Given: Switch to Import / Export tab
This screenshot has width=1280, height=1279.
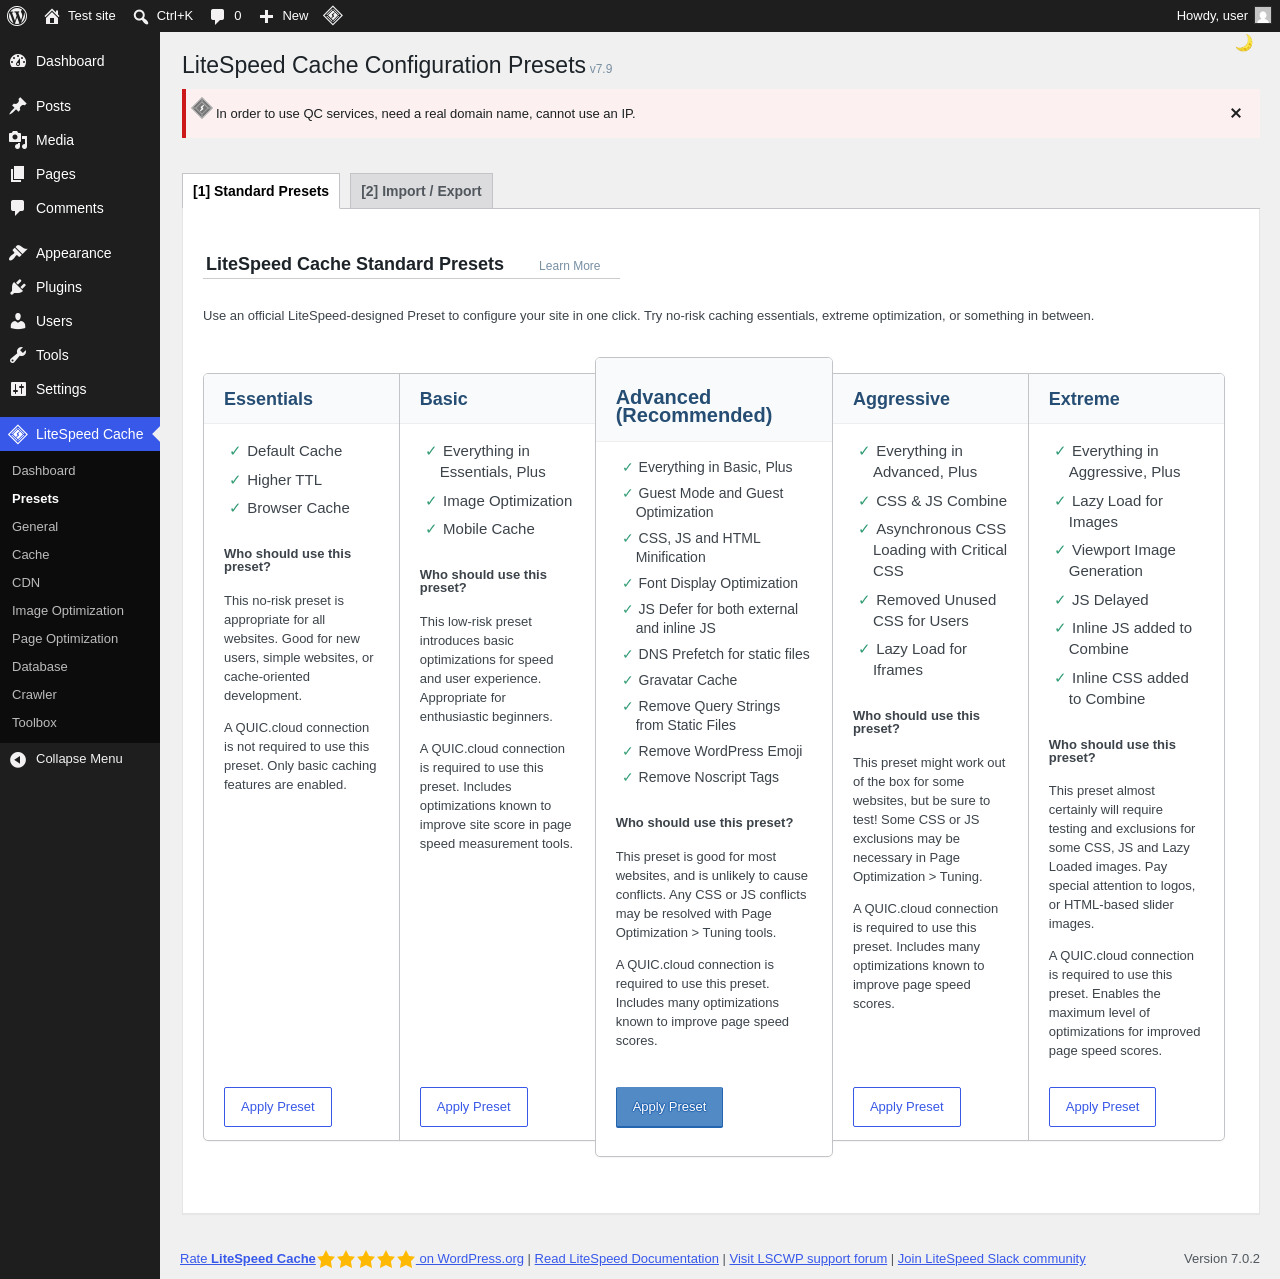Looking at the screenshot, I should [x=421, y=191].
